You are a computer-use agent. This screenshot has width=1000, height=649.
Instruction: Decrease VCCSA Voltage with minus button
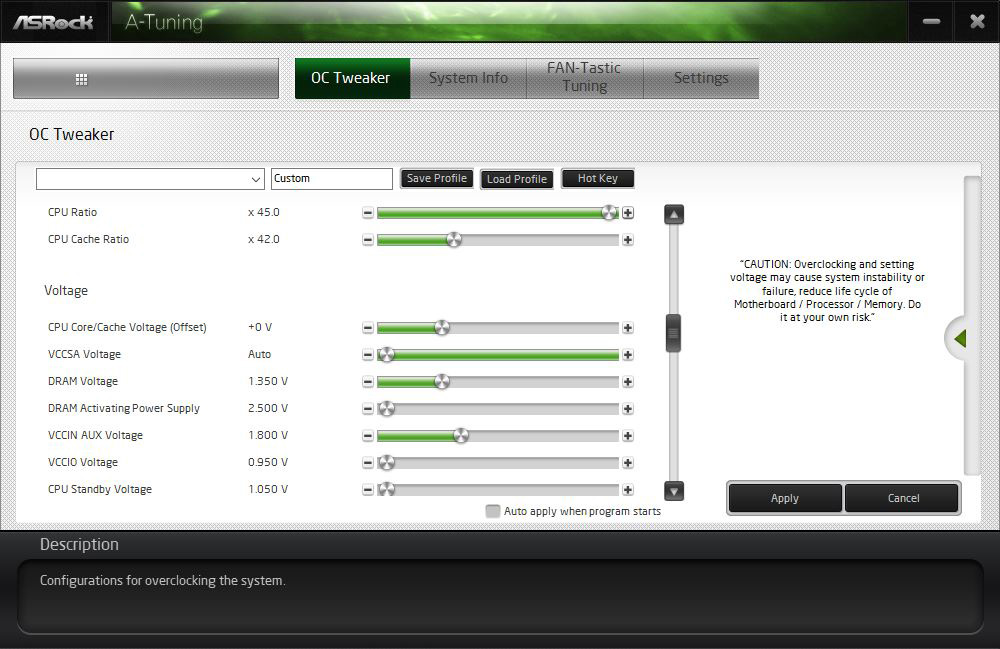click(x=367, y=354)
